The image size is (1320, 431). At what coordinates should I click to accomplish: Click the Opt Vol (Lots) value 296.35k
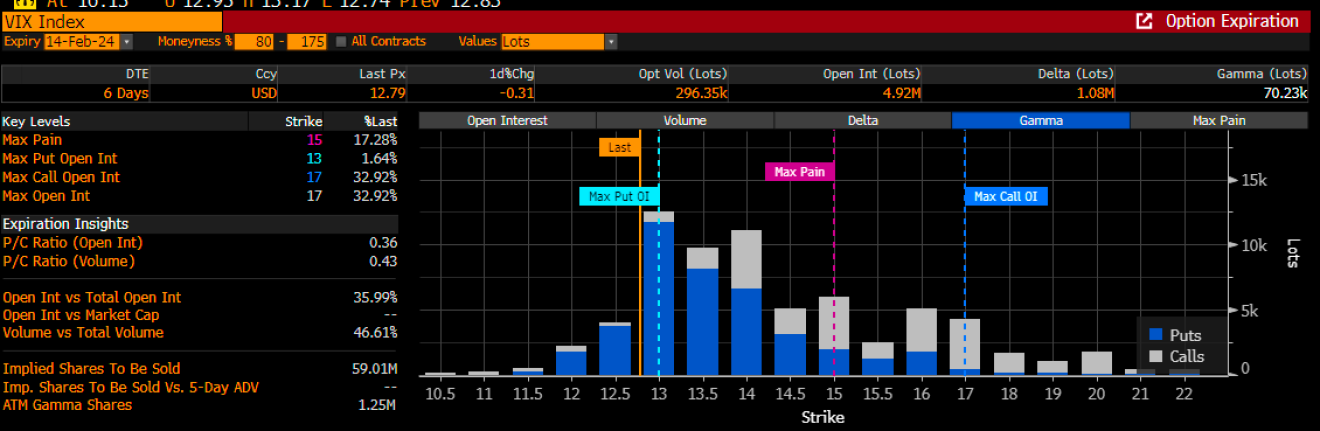pos(699,93)
